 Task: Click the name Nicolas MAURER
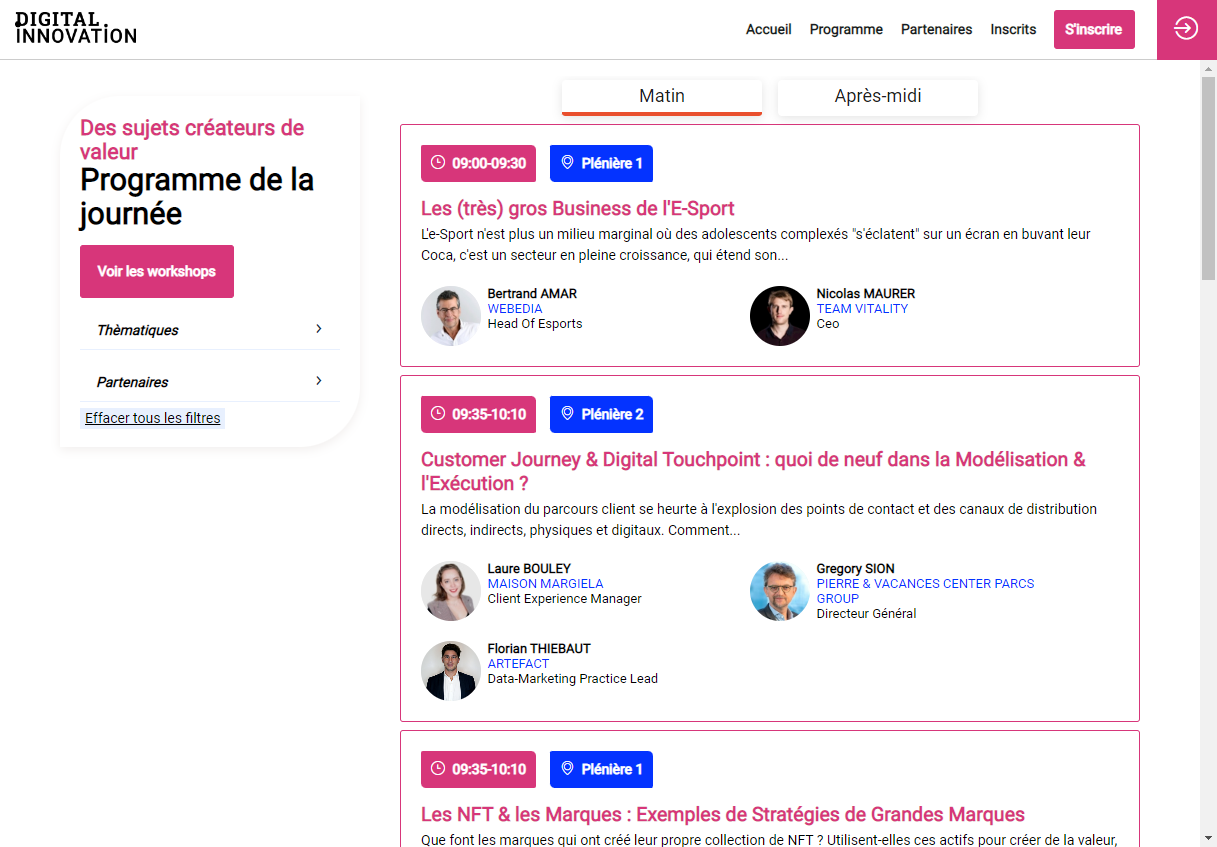[x=866, y=294]
